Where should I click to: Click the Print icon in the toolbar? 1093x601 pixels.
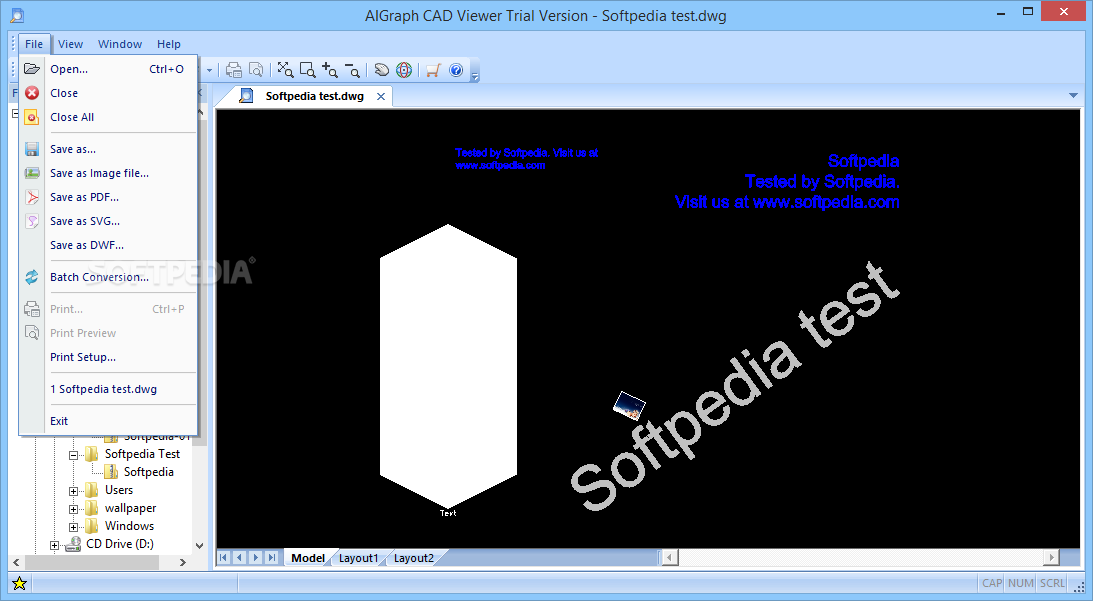pos(234,70)
